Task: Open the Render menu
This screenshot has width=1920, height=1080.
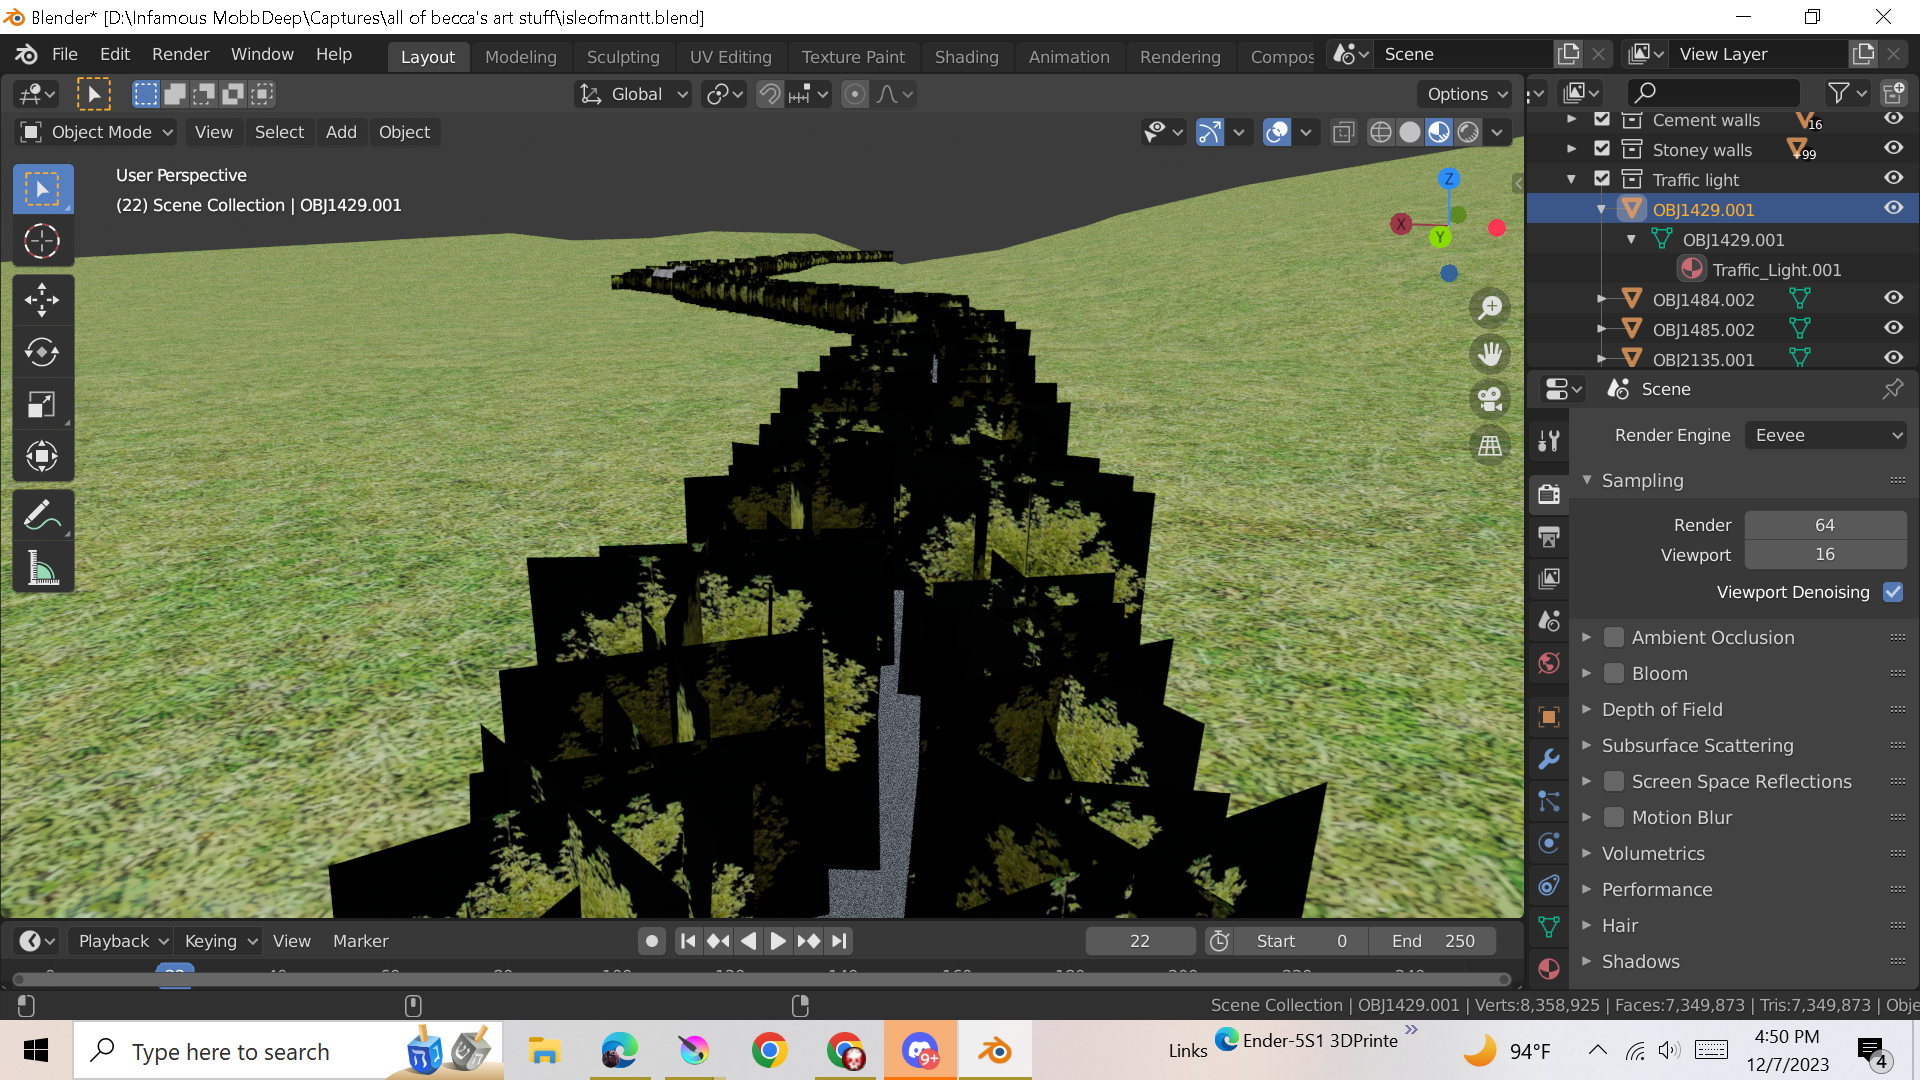Action: pos(180,54)
